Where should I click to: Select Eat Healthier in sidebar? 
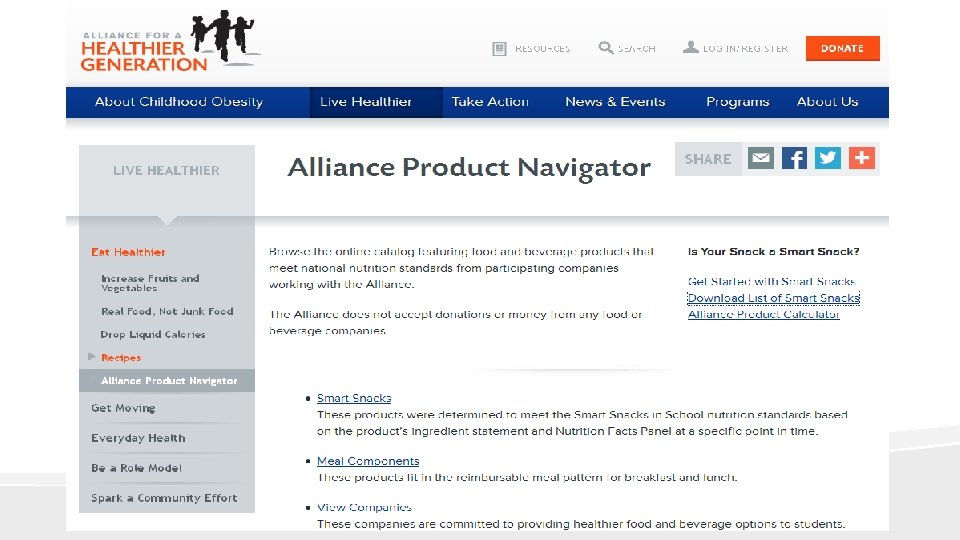[128, 252]
